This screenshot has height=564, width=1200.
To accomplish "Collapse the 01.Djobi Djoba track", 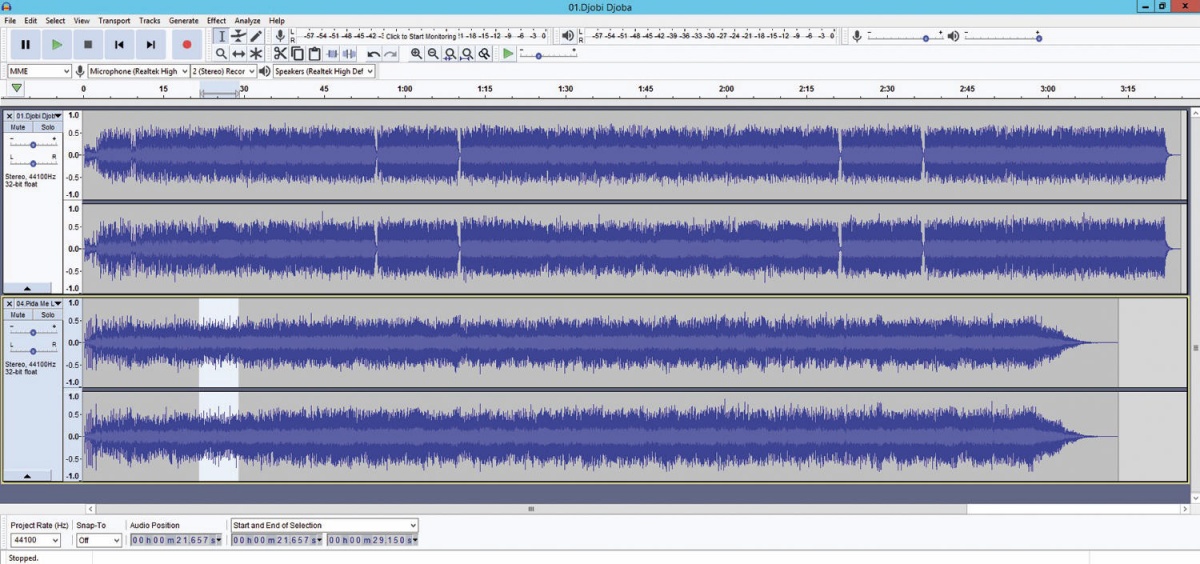I will point(27,288).
